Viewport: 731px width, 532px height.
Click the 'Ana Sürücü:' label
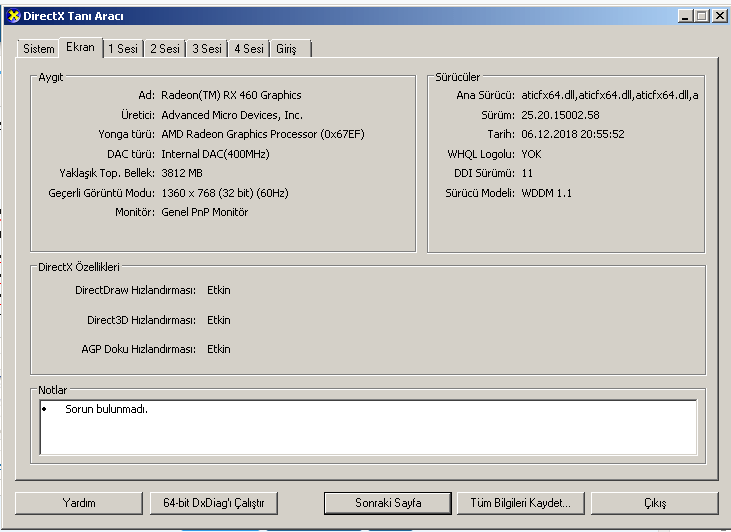[486, 95]
